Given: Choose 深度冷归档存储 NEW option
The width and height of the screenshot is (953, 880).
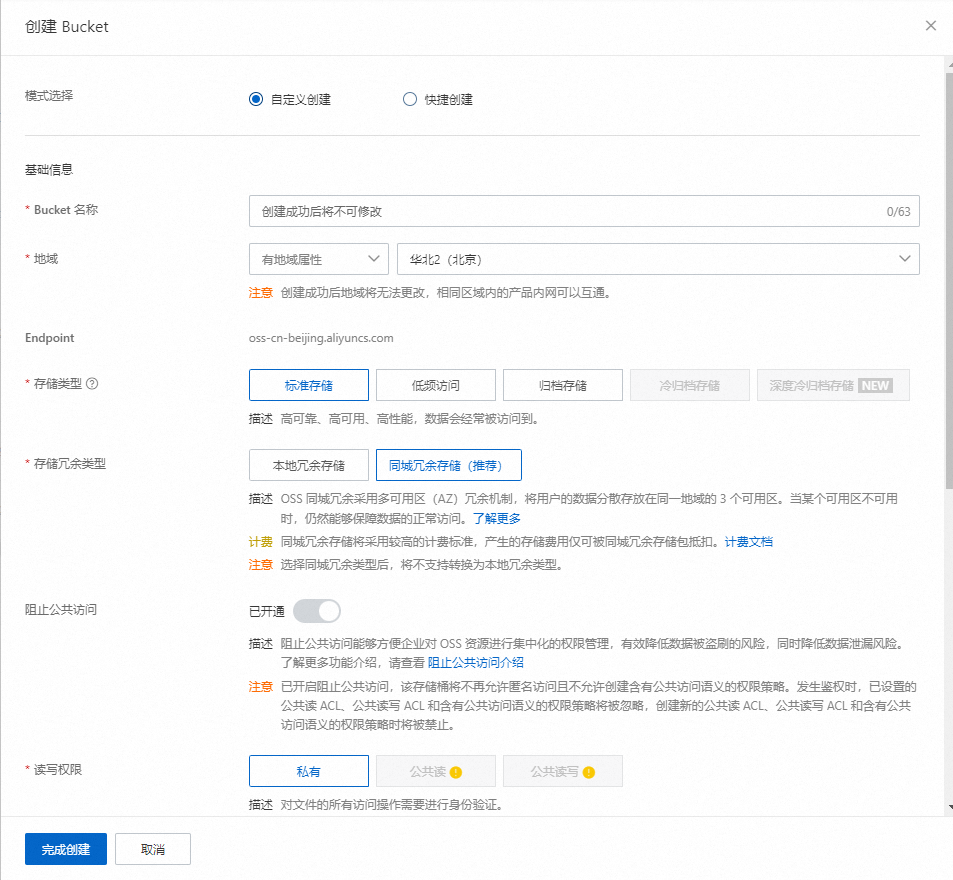Looking at the screenshot, I should [x=833, y=385].
